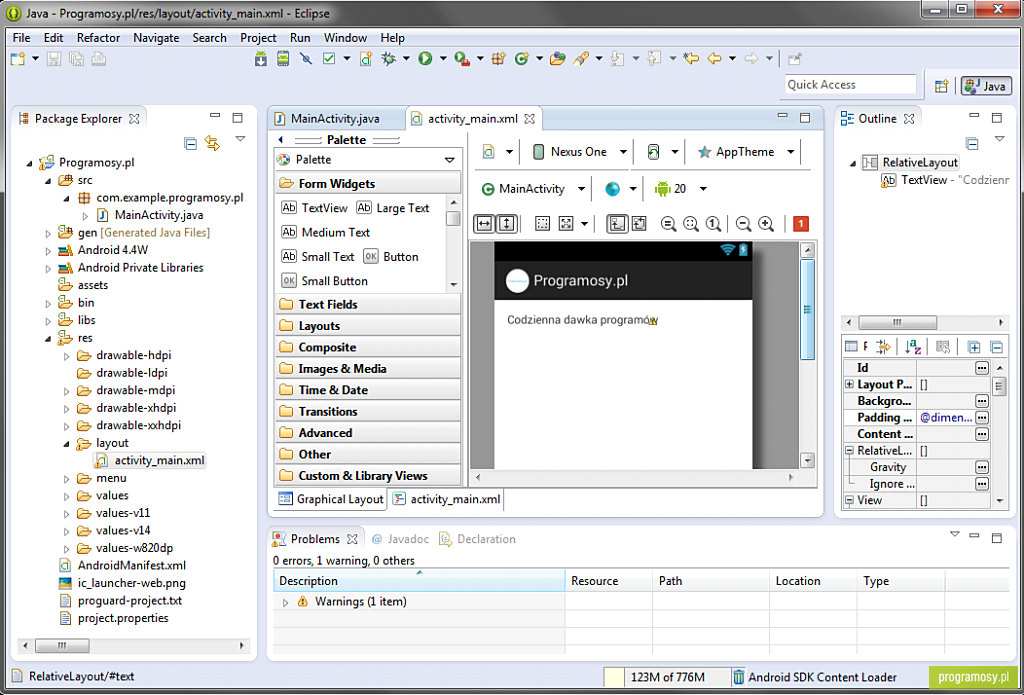Open the Refactor menu

99,38
